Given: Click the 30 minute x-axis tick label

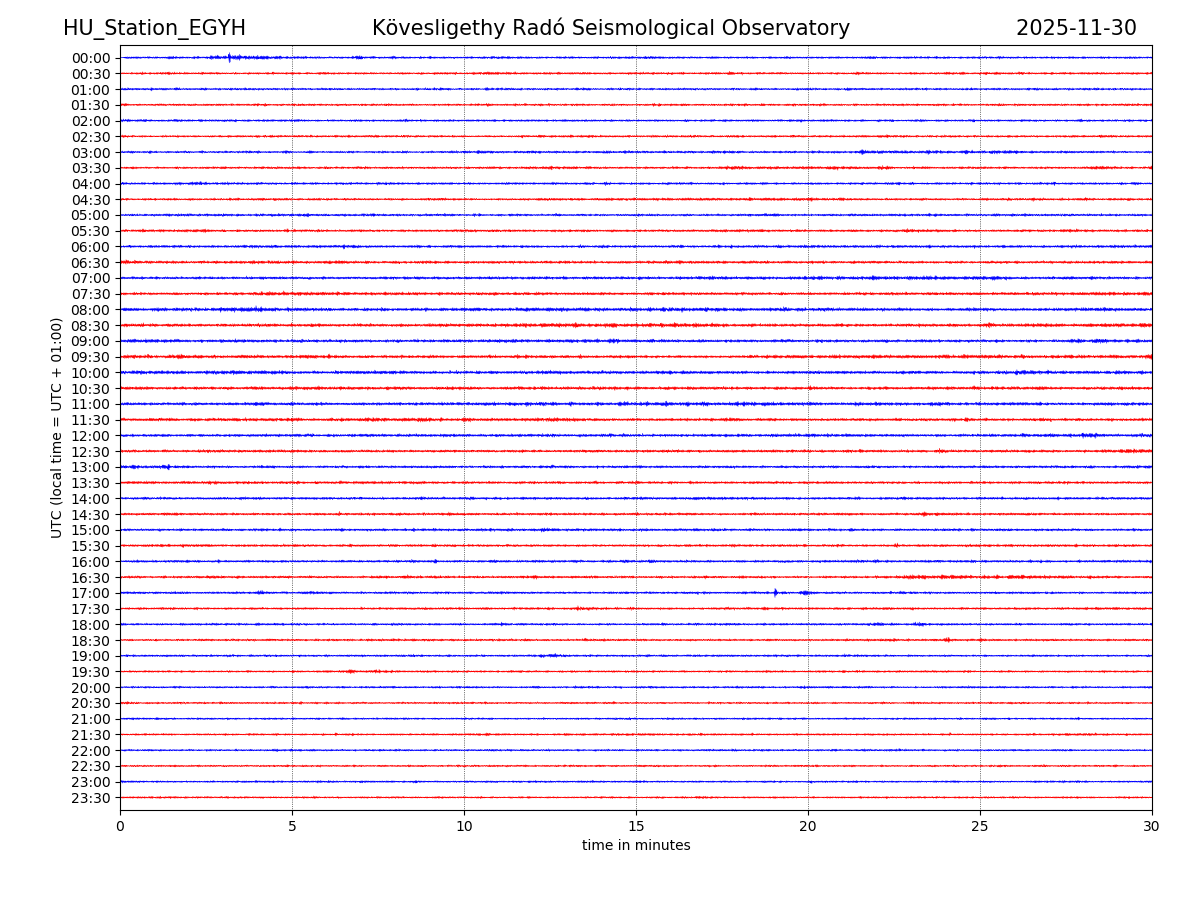Looking at the screenshot, I should (1152, 826).
